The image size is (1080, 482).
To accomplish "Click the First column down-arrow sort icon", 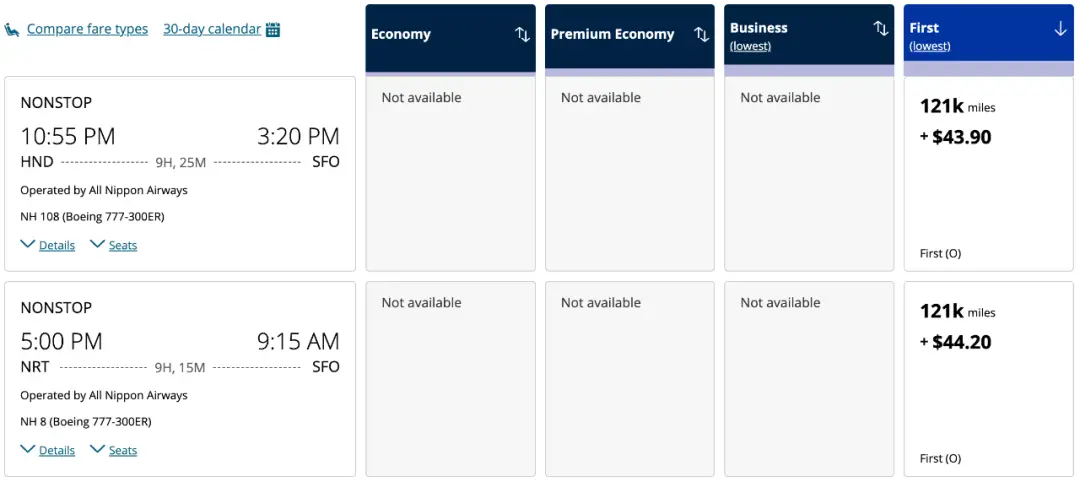I will [1060, 28].
